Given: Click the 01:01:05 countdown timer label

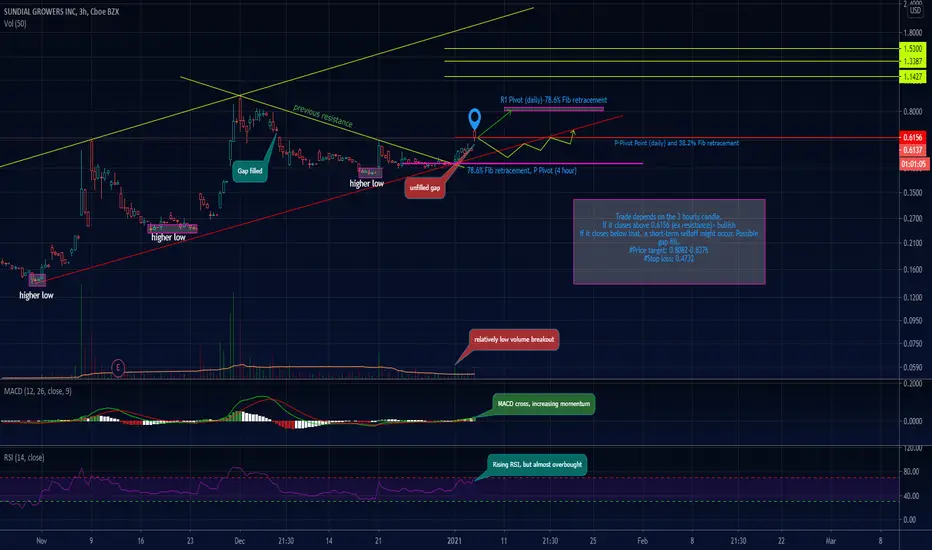Looking at the screenshot, I should coord(914,164).
